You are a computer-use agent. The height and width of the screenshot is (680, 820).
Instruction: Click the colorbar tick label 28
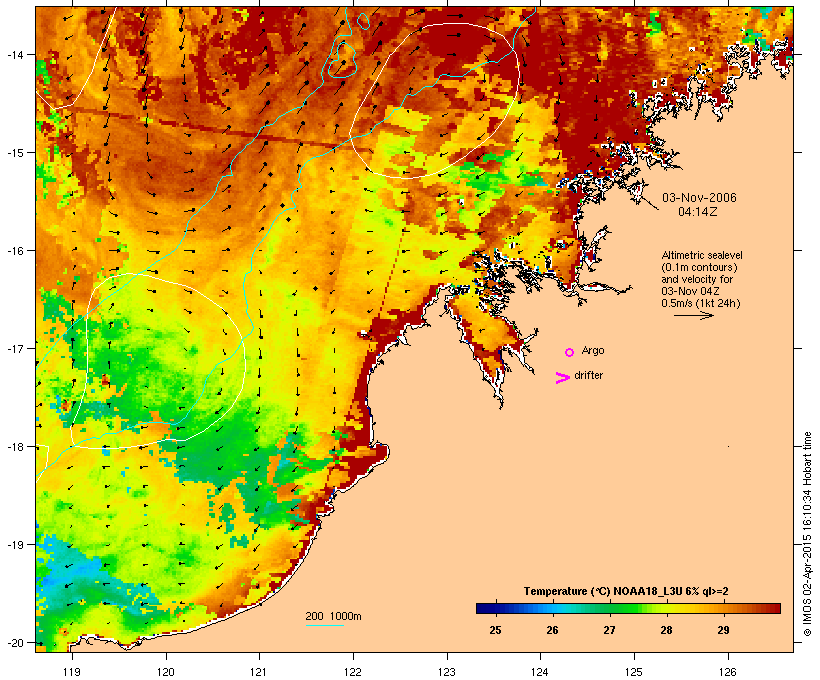coord(666,630)
